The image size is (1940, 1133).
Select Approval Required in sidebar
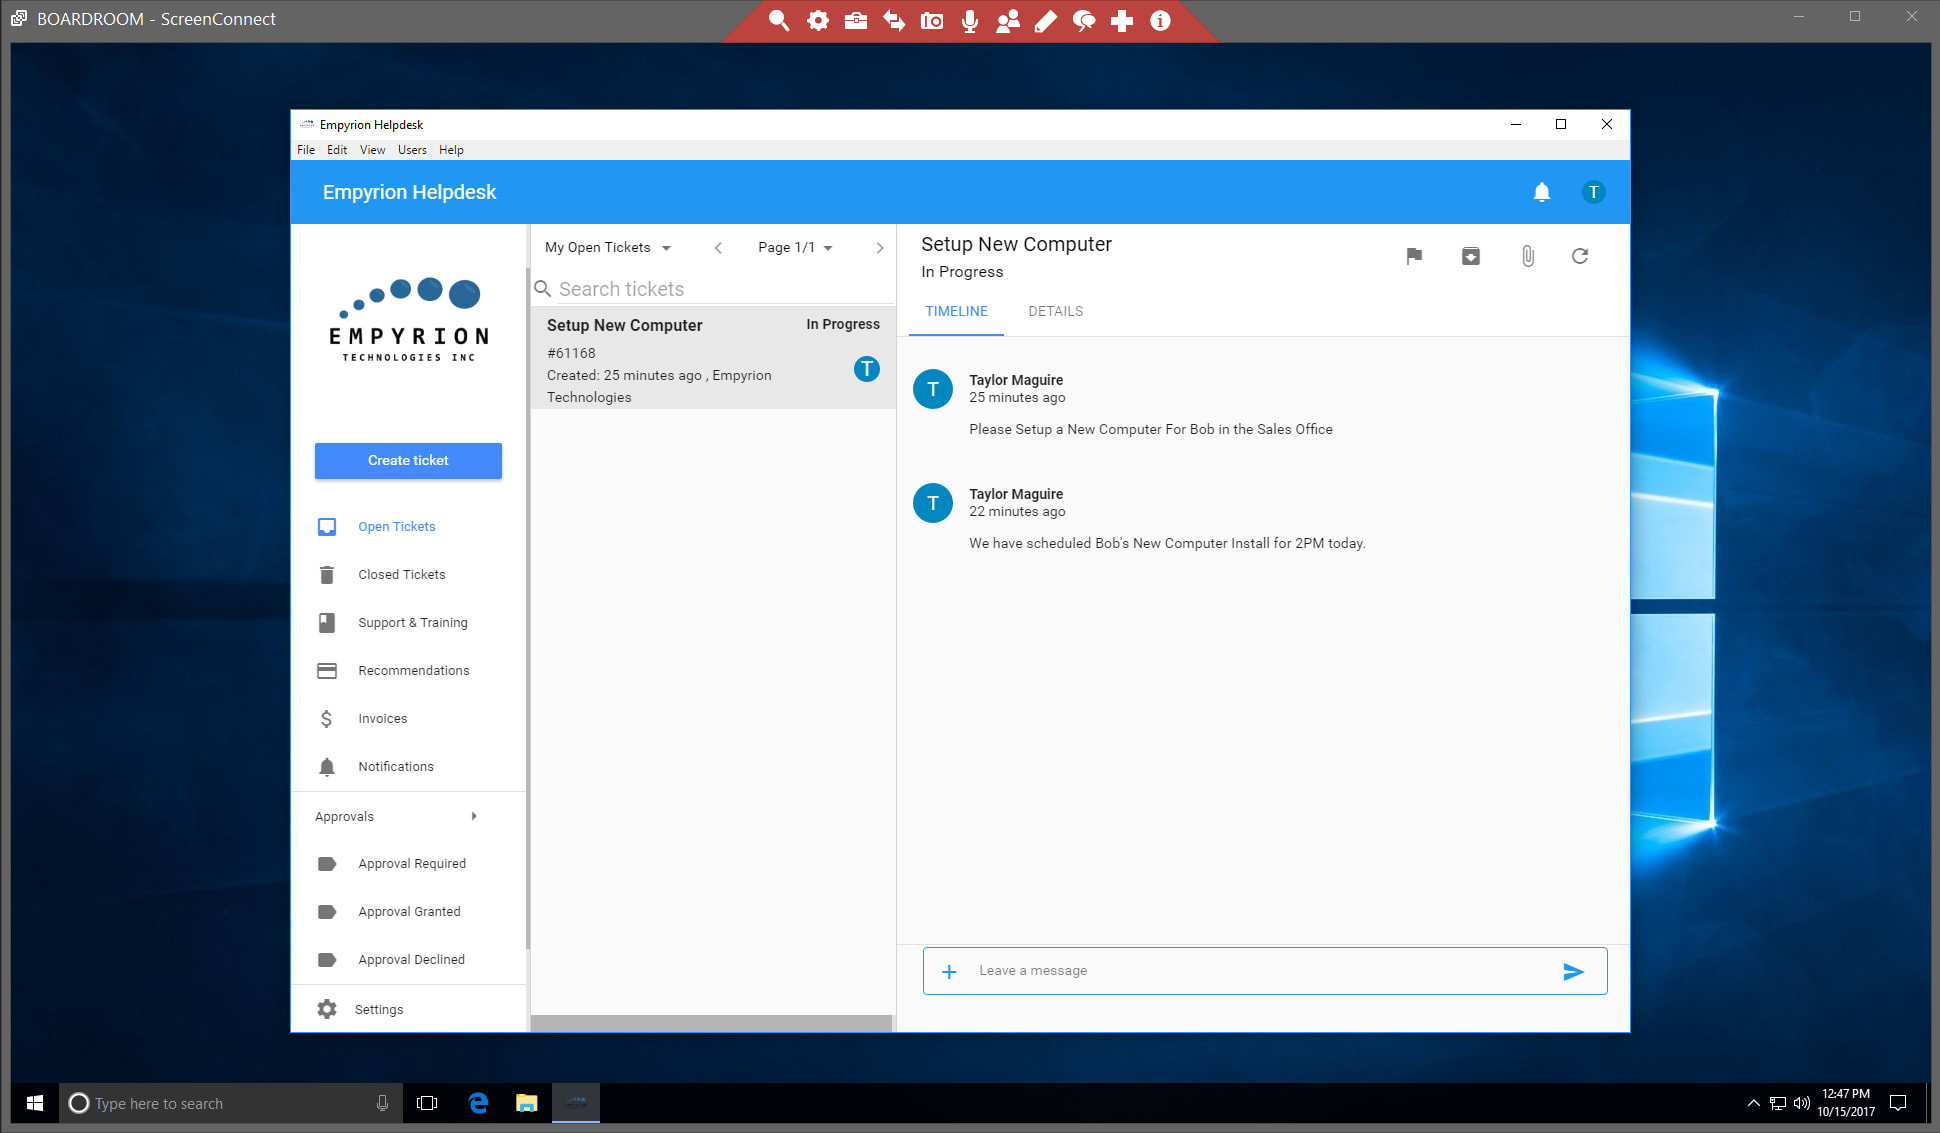click(412, 863)
